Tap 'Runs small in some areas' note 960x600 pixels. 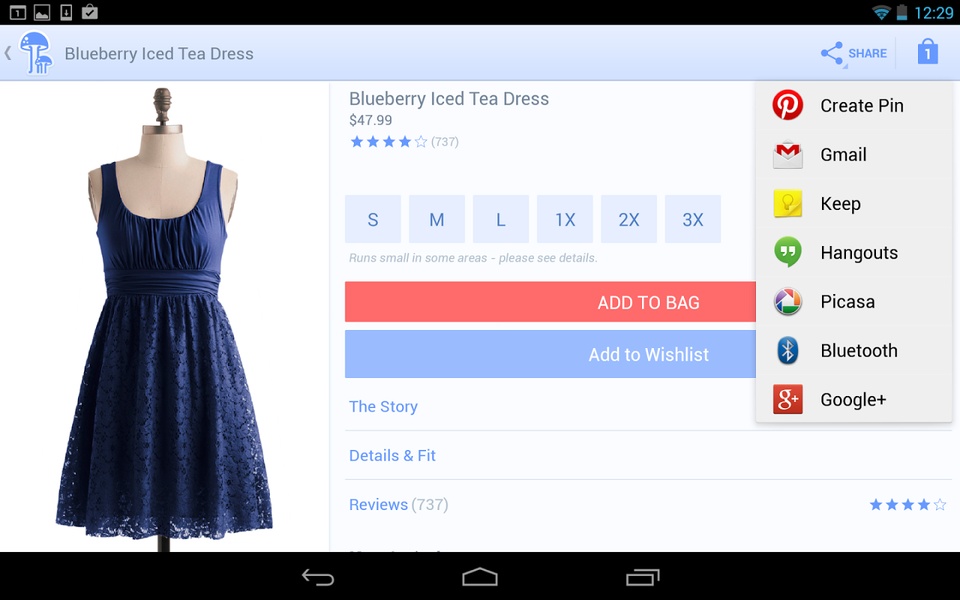(473, 258)
